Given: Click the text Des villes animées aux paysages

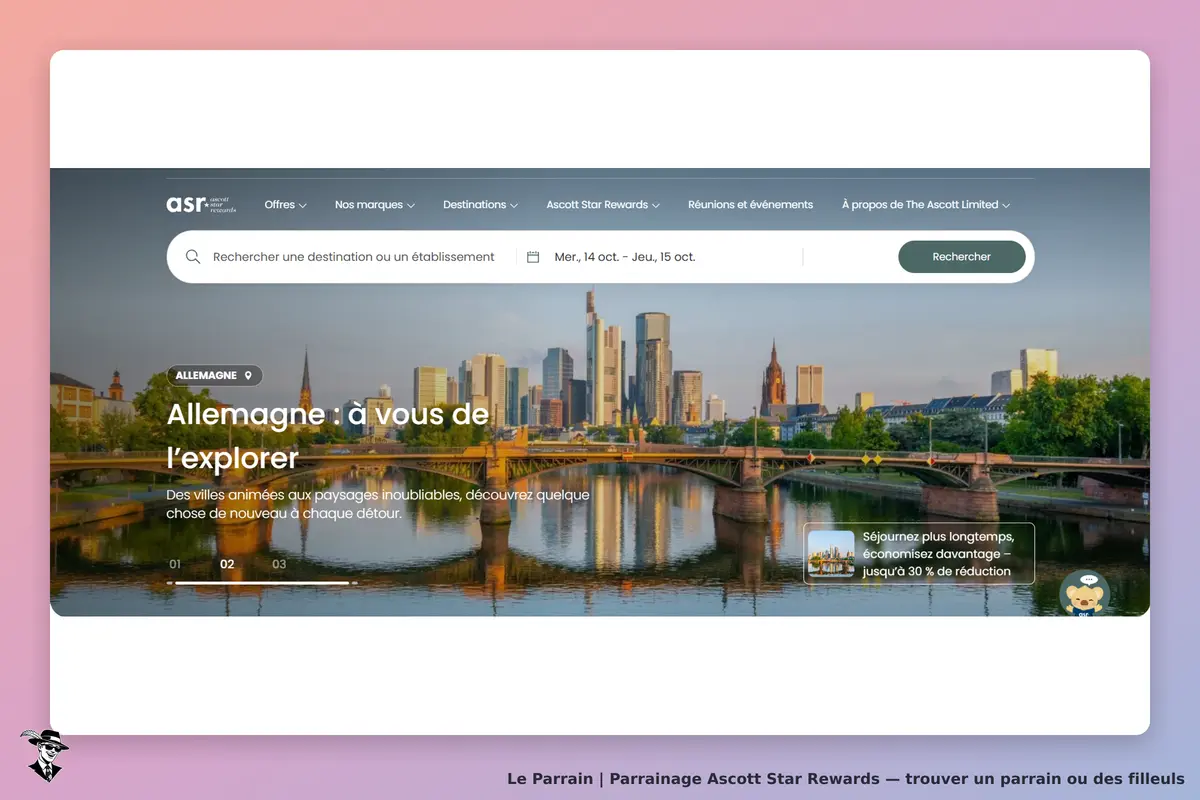Looking at the screenshot, I should (378, 504).
